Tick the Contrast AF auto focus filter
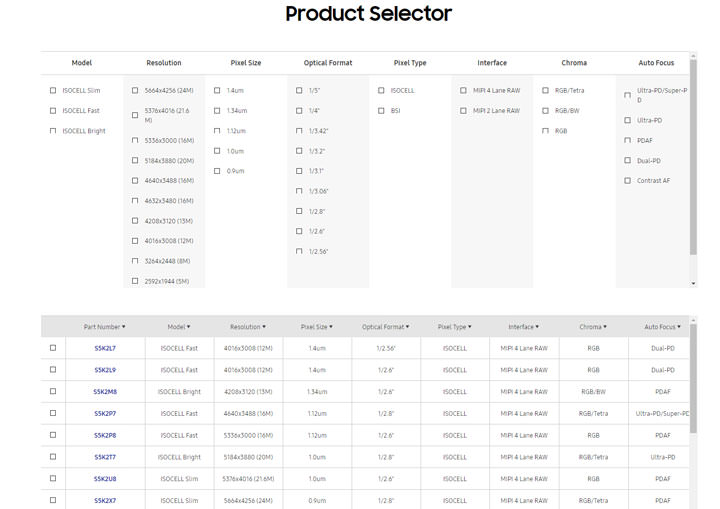 click(x=627, y=181)
